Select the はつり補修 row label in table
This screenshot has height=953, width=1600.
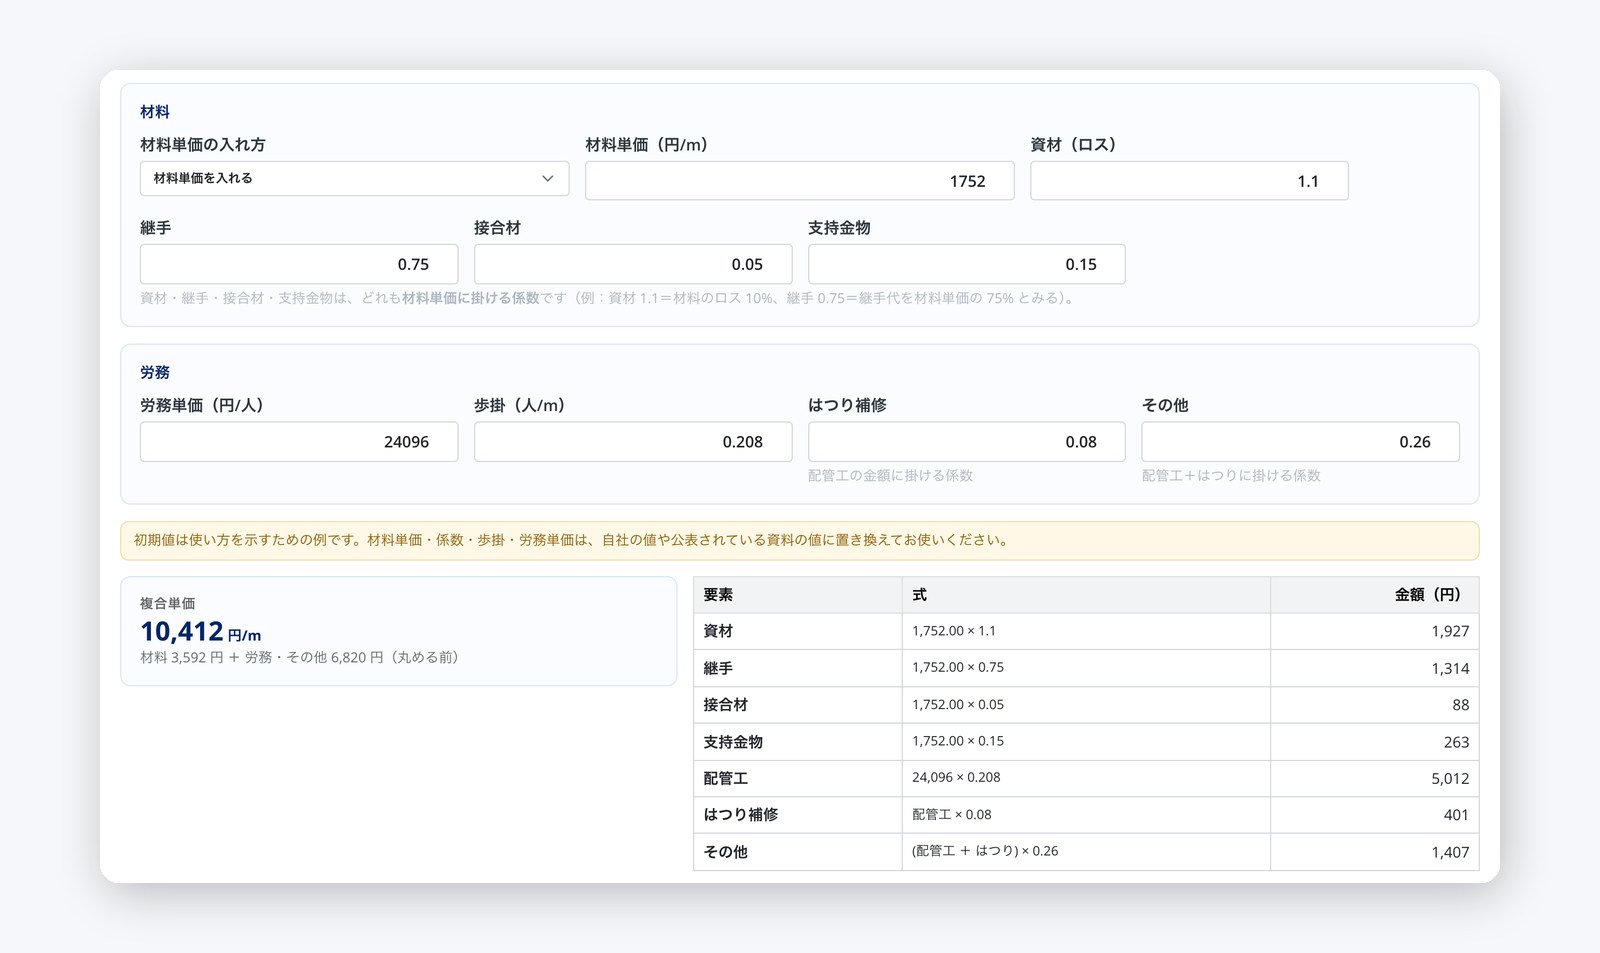(797, 815)
